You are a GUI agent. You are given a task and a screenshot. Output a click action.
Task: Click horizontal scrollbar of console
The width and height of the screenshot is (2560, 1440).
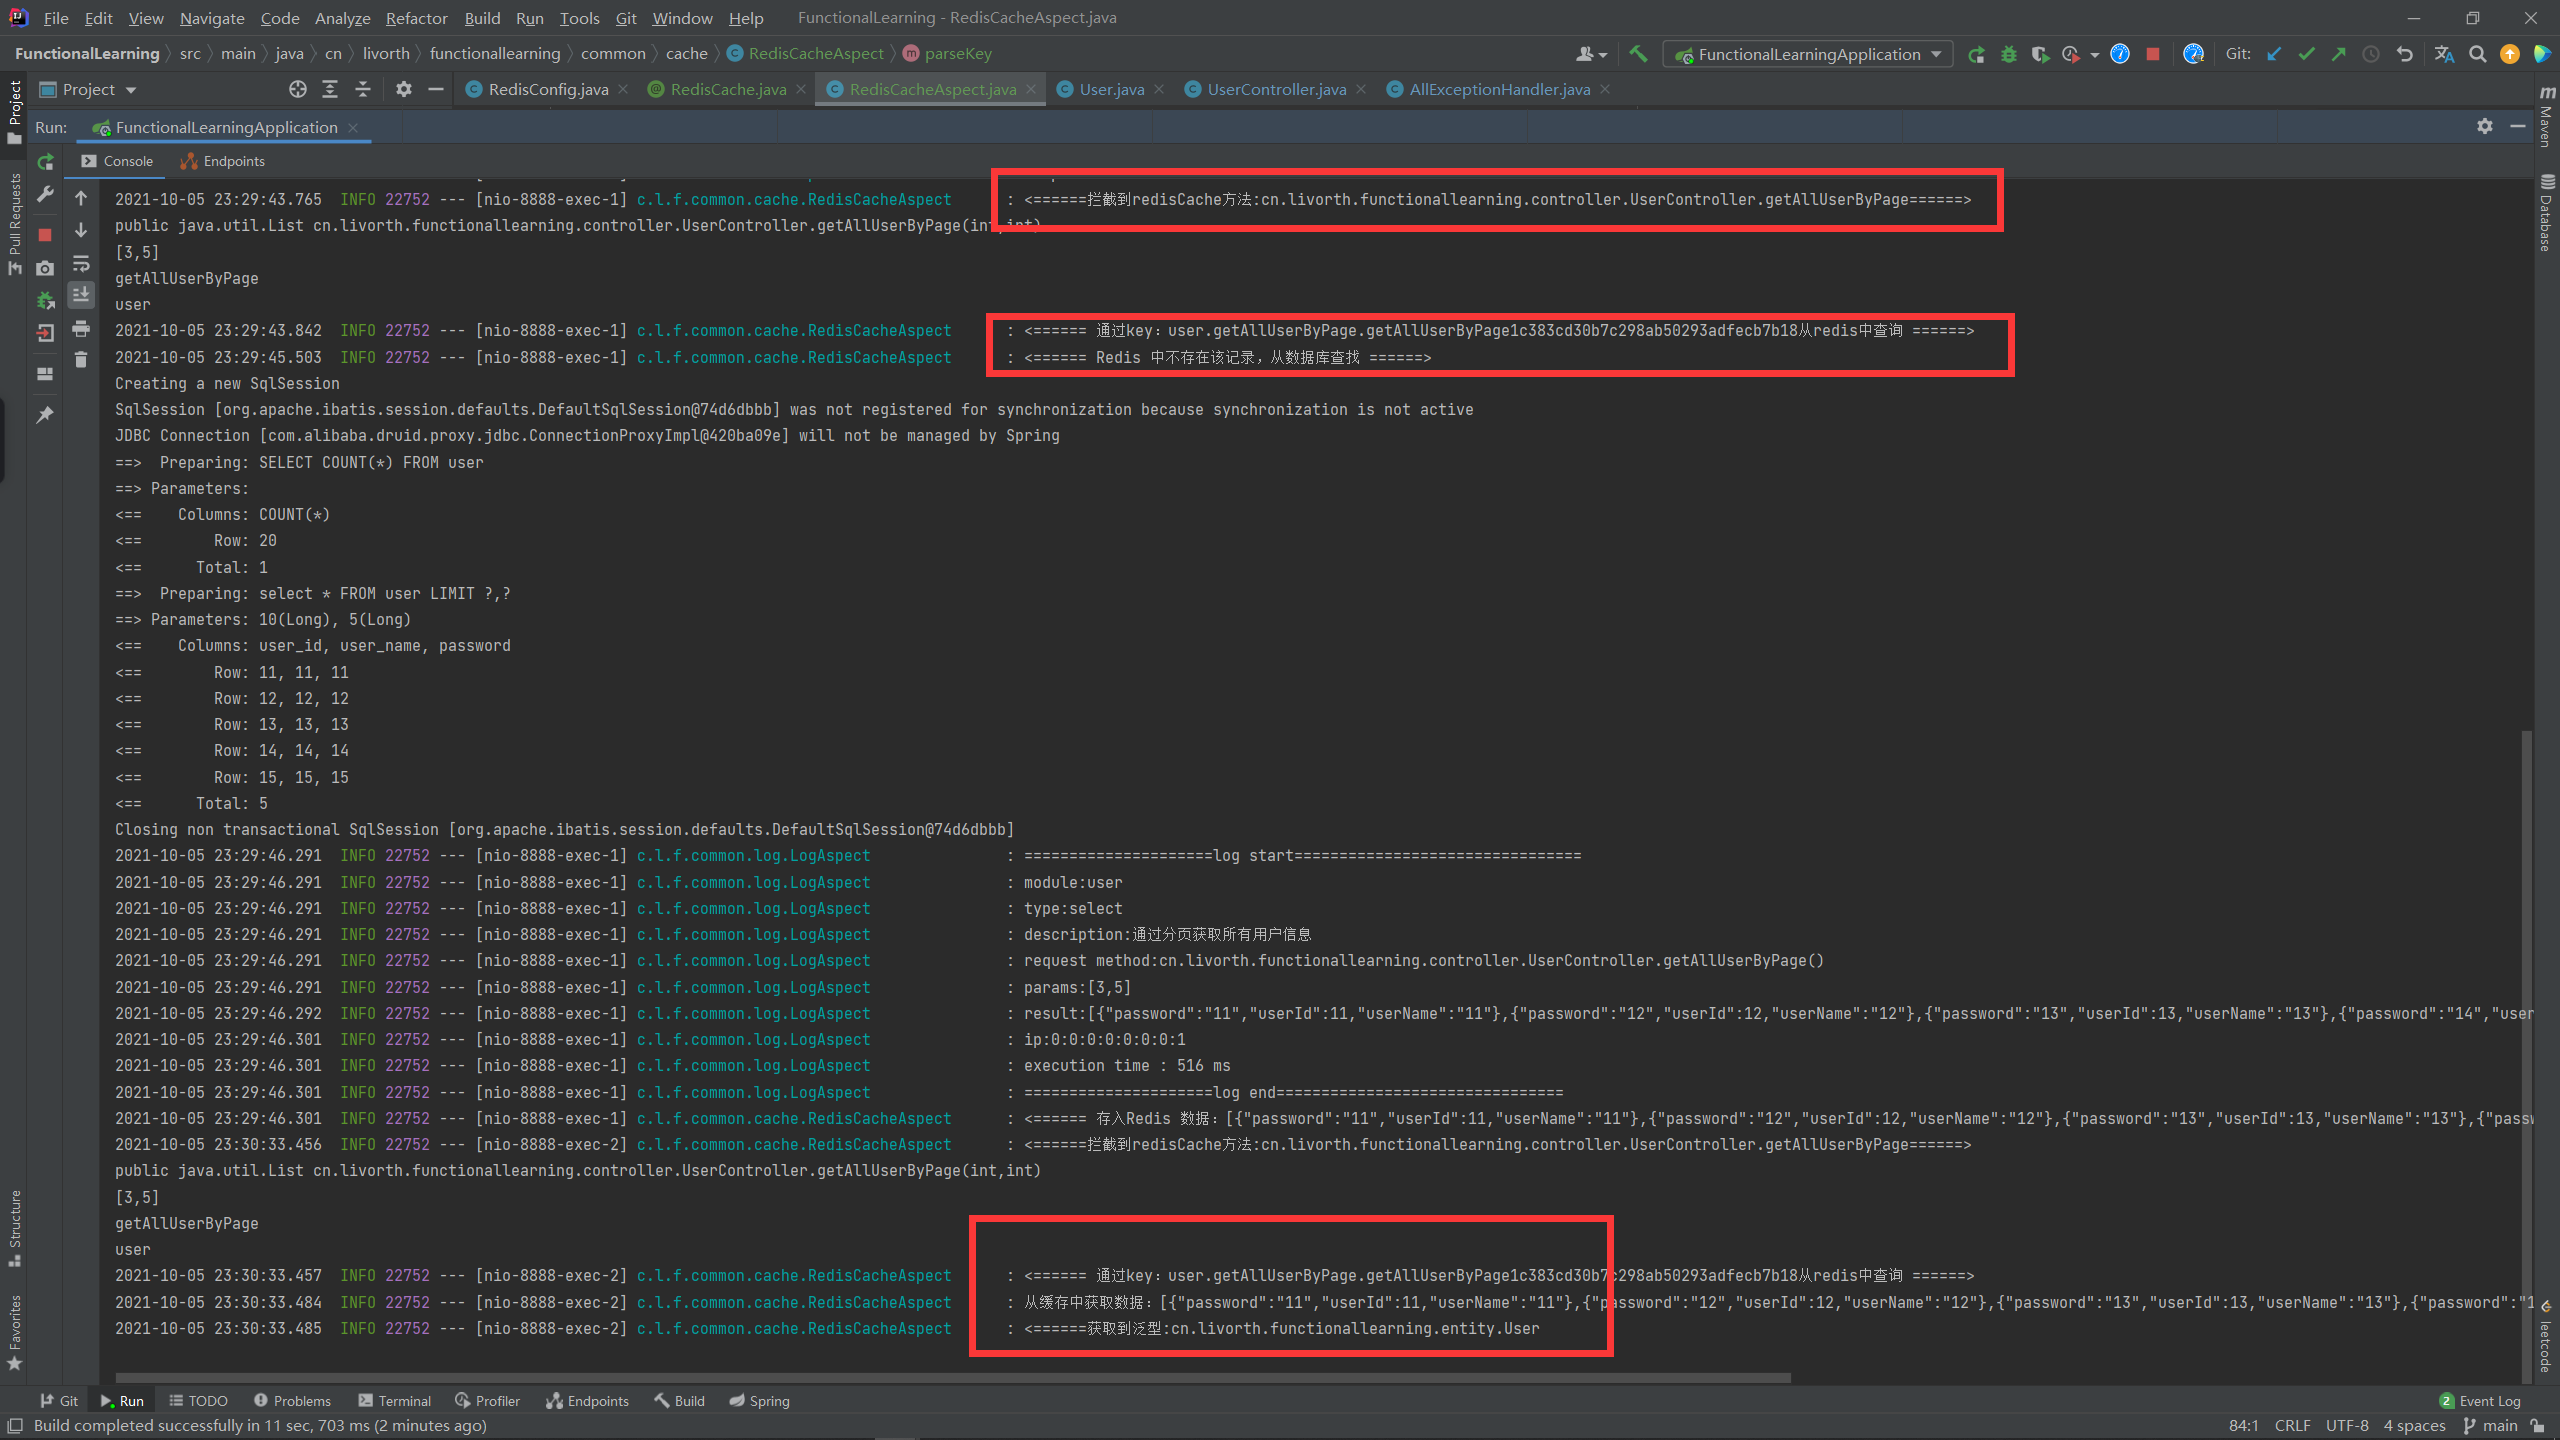(952, 1378)
